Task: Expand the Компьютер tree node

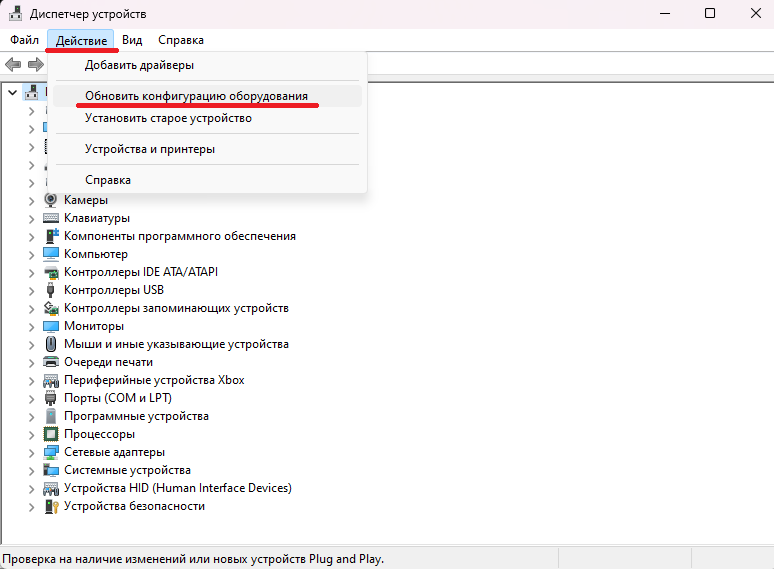Action: tap(32, 254)
